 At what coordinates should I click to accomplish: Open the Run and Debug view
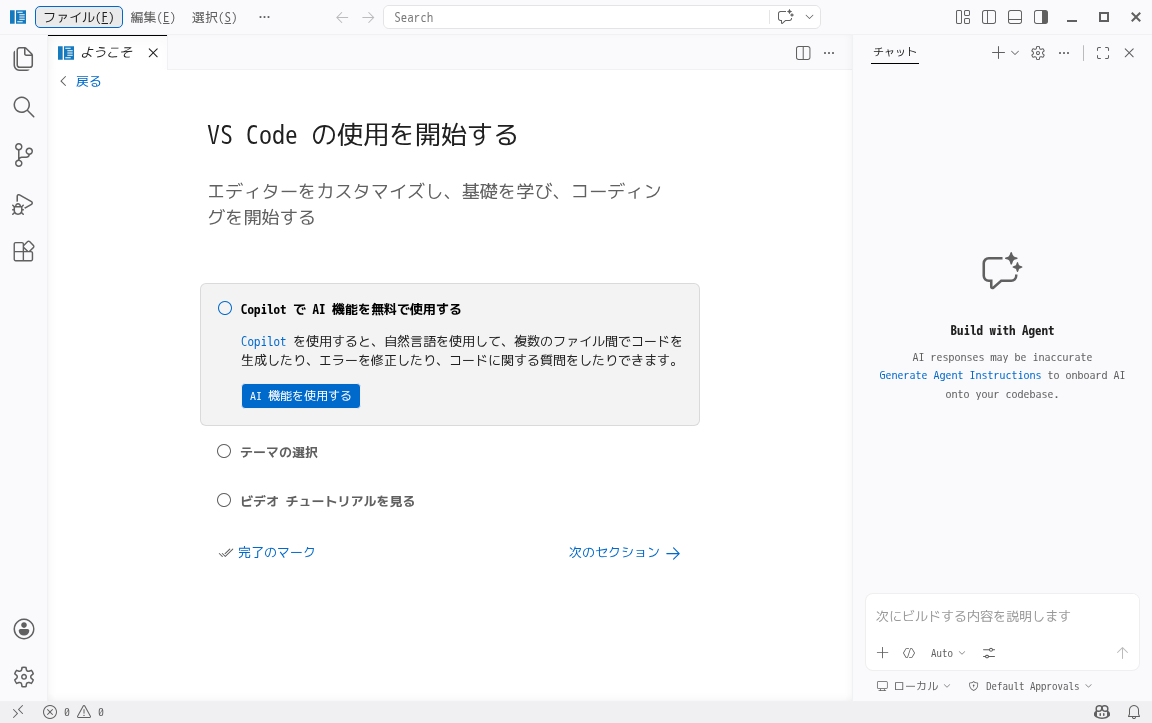tap(24, 204)
